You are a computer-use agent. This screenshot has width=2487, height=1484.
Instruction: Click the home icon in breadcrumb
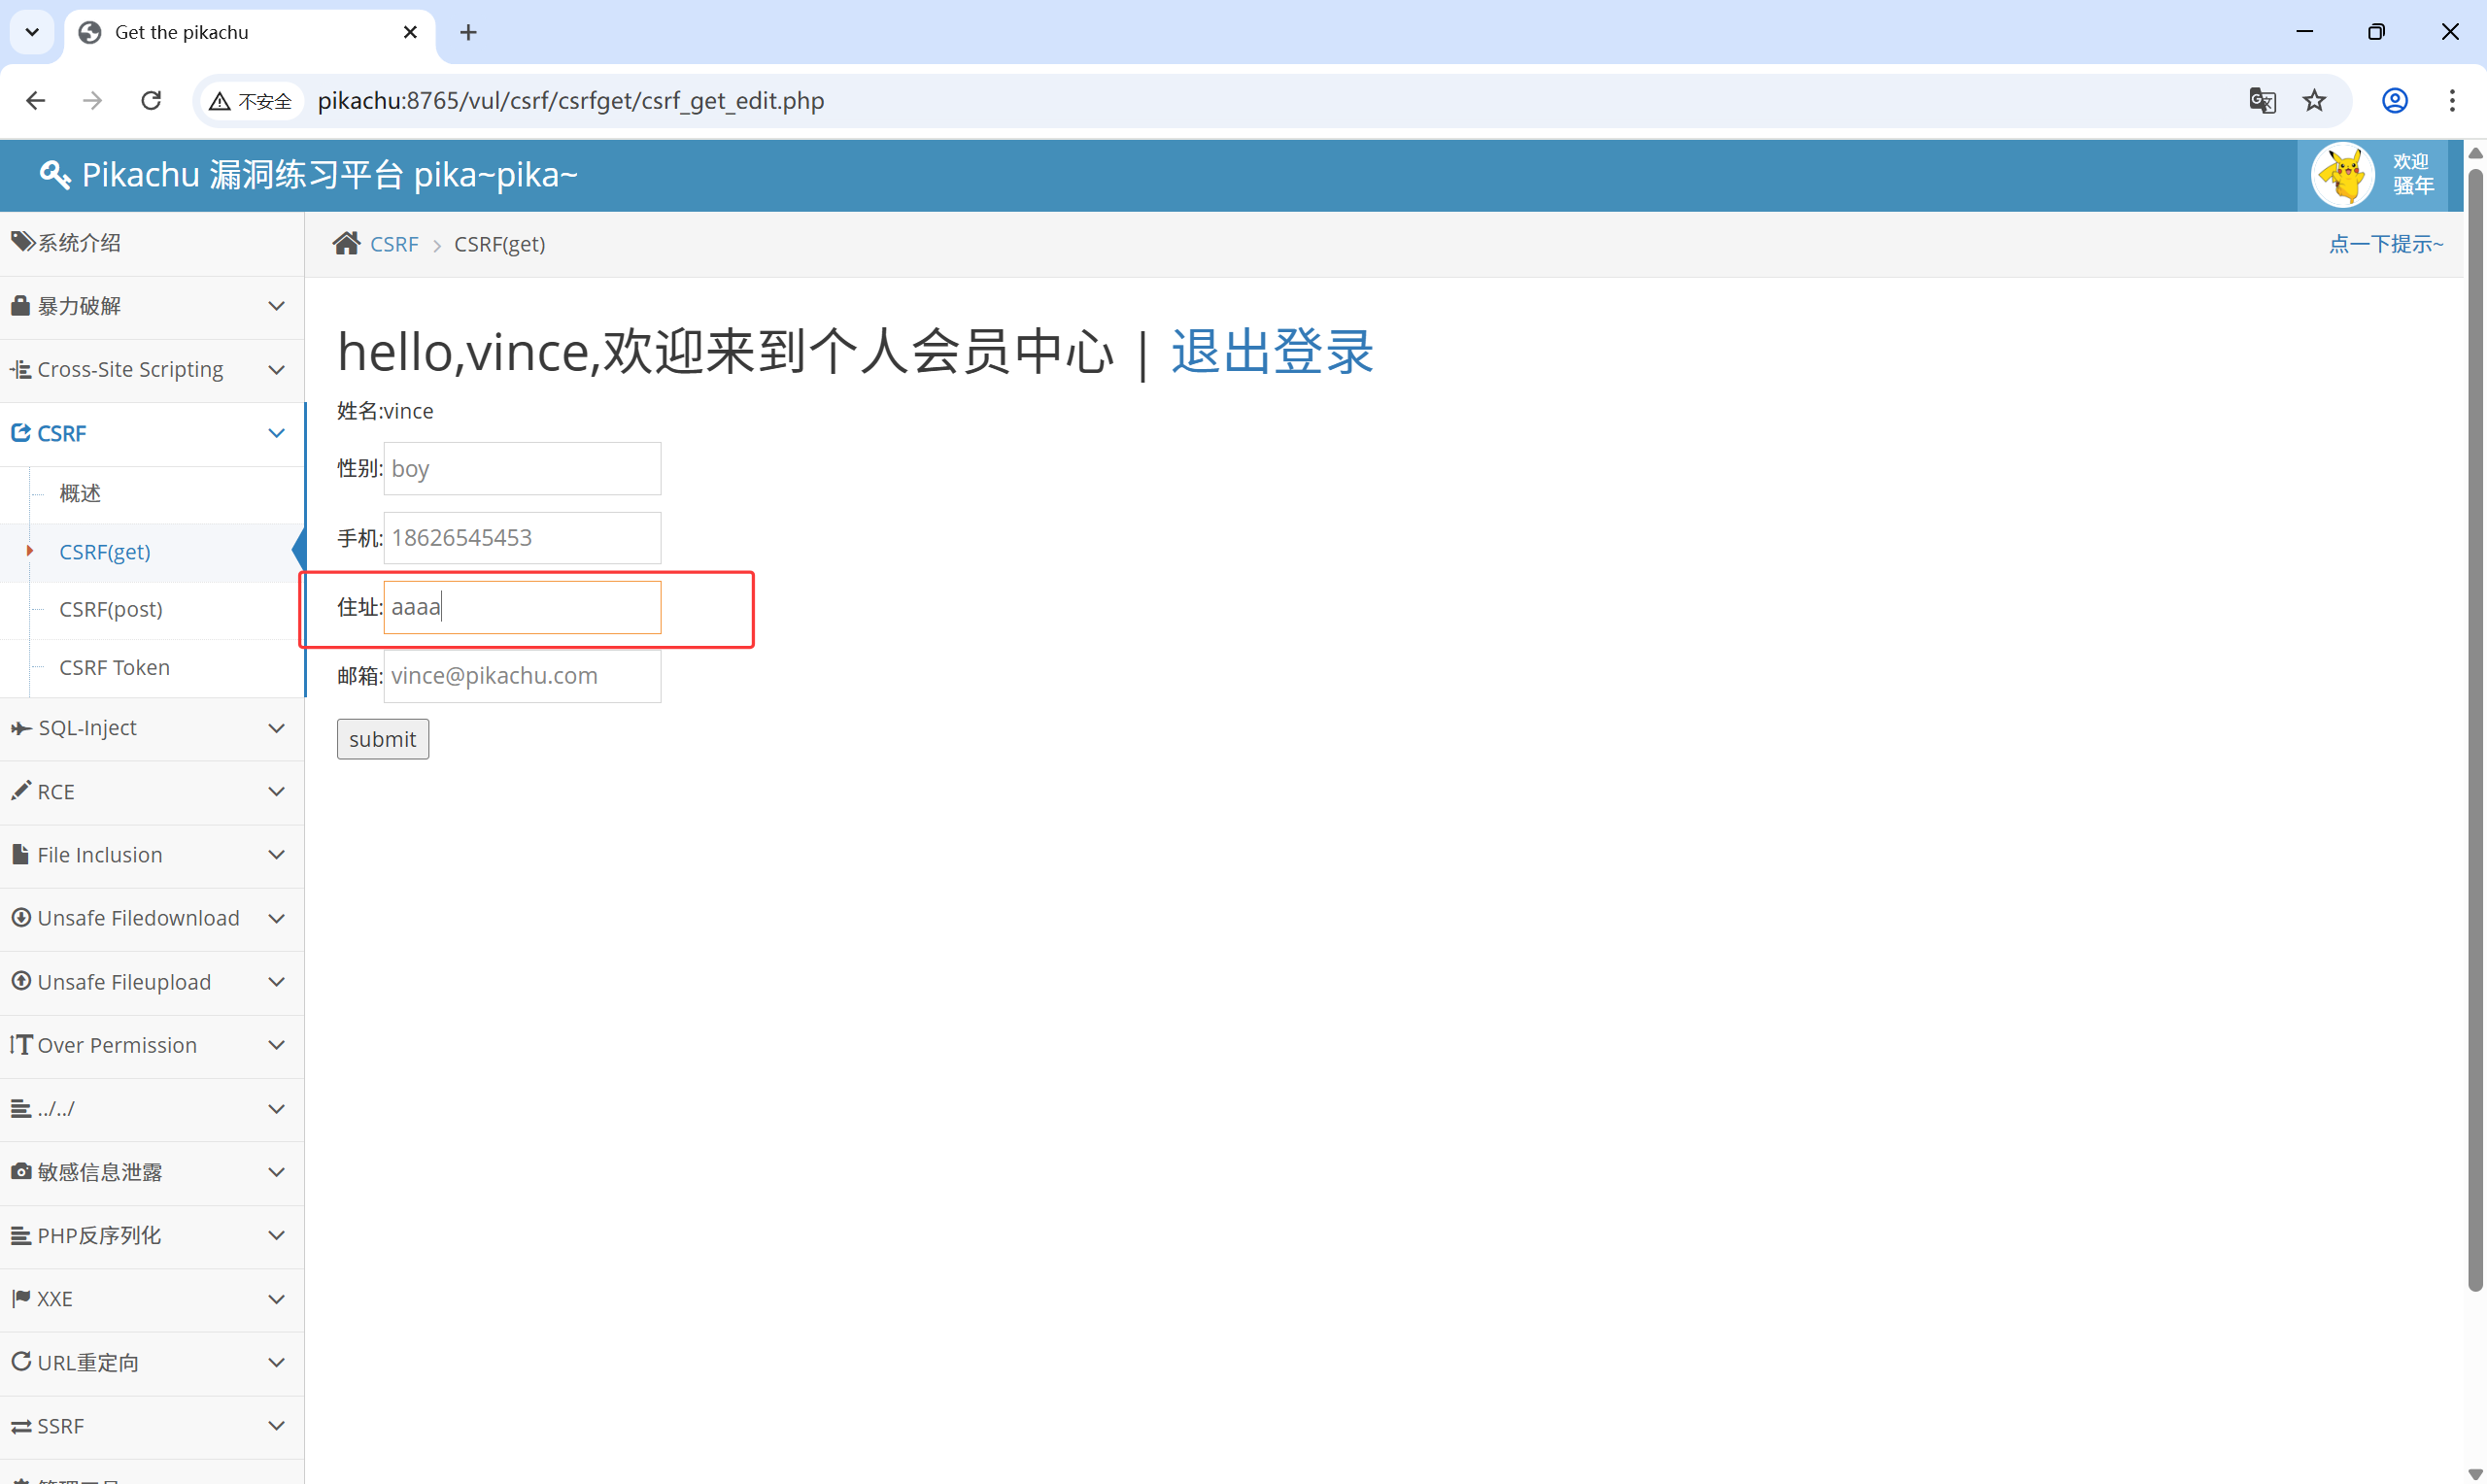[346, 244]
